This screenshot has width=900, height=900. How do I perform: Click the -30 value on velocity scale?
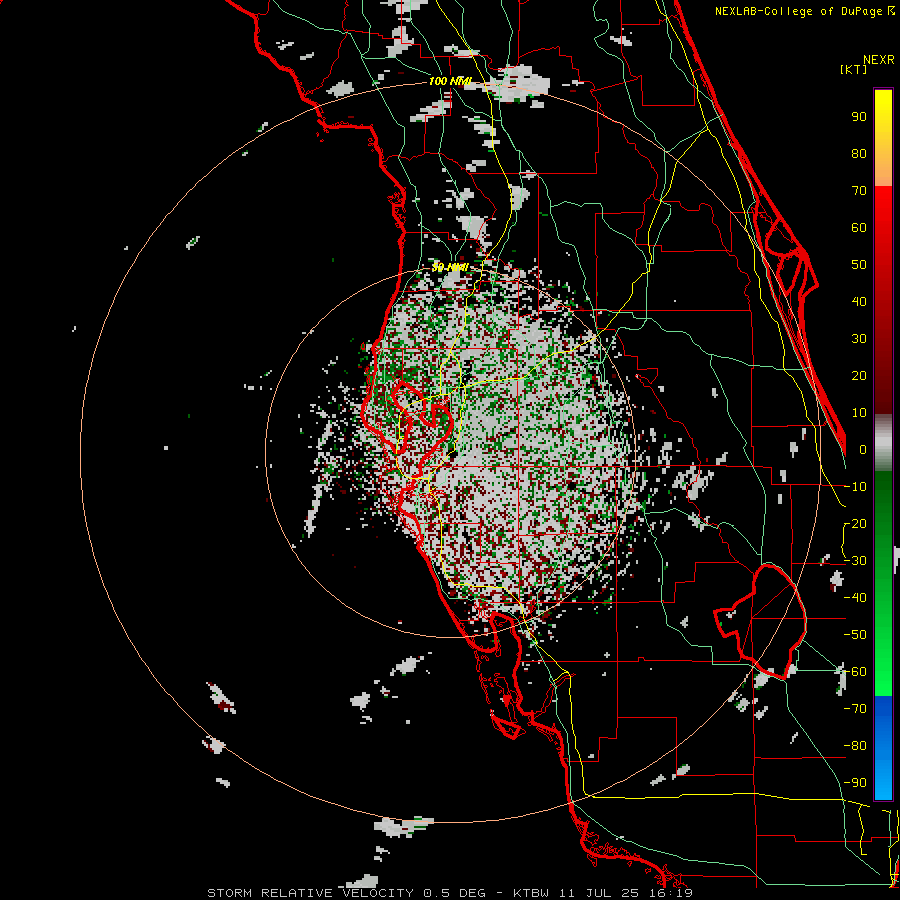[855, 561]
